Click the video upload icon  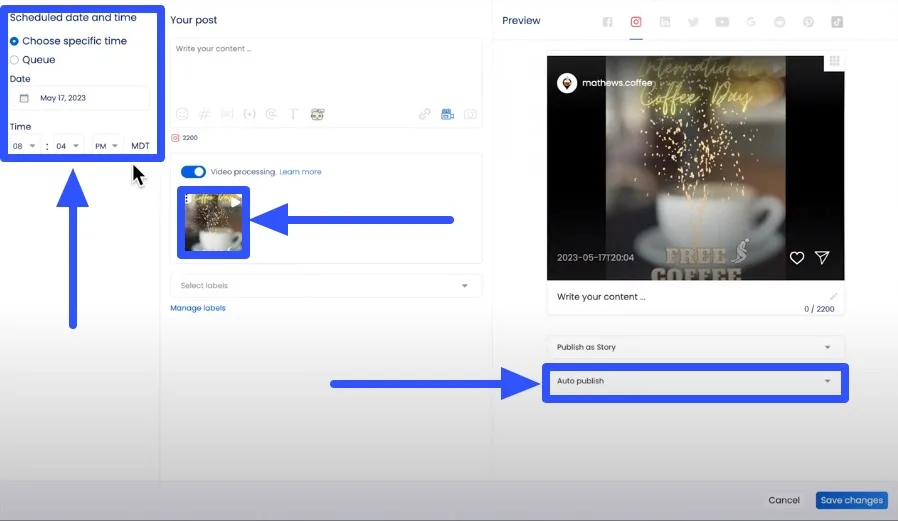pos(447,114)
